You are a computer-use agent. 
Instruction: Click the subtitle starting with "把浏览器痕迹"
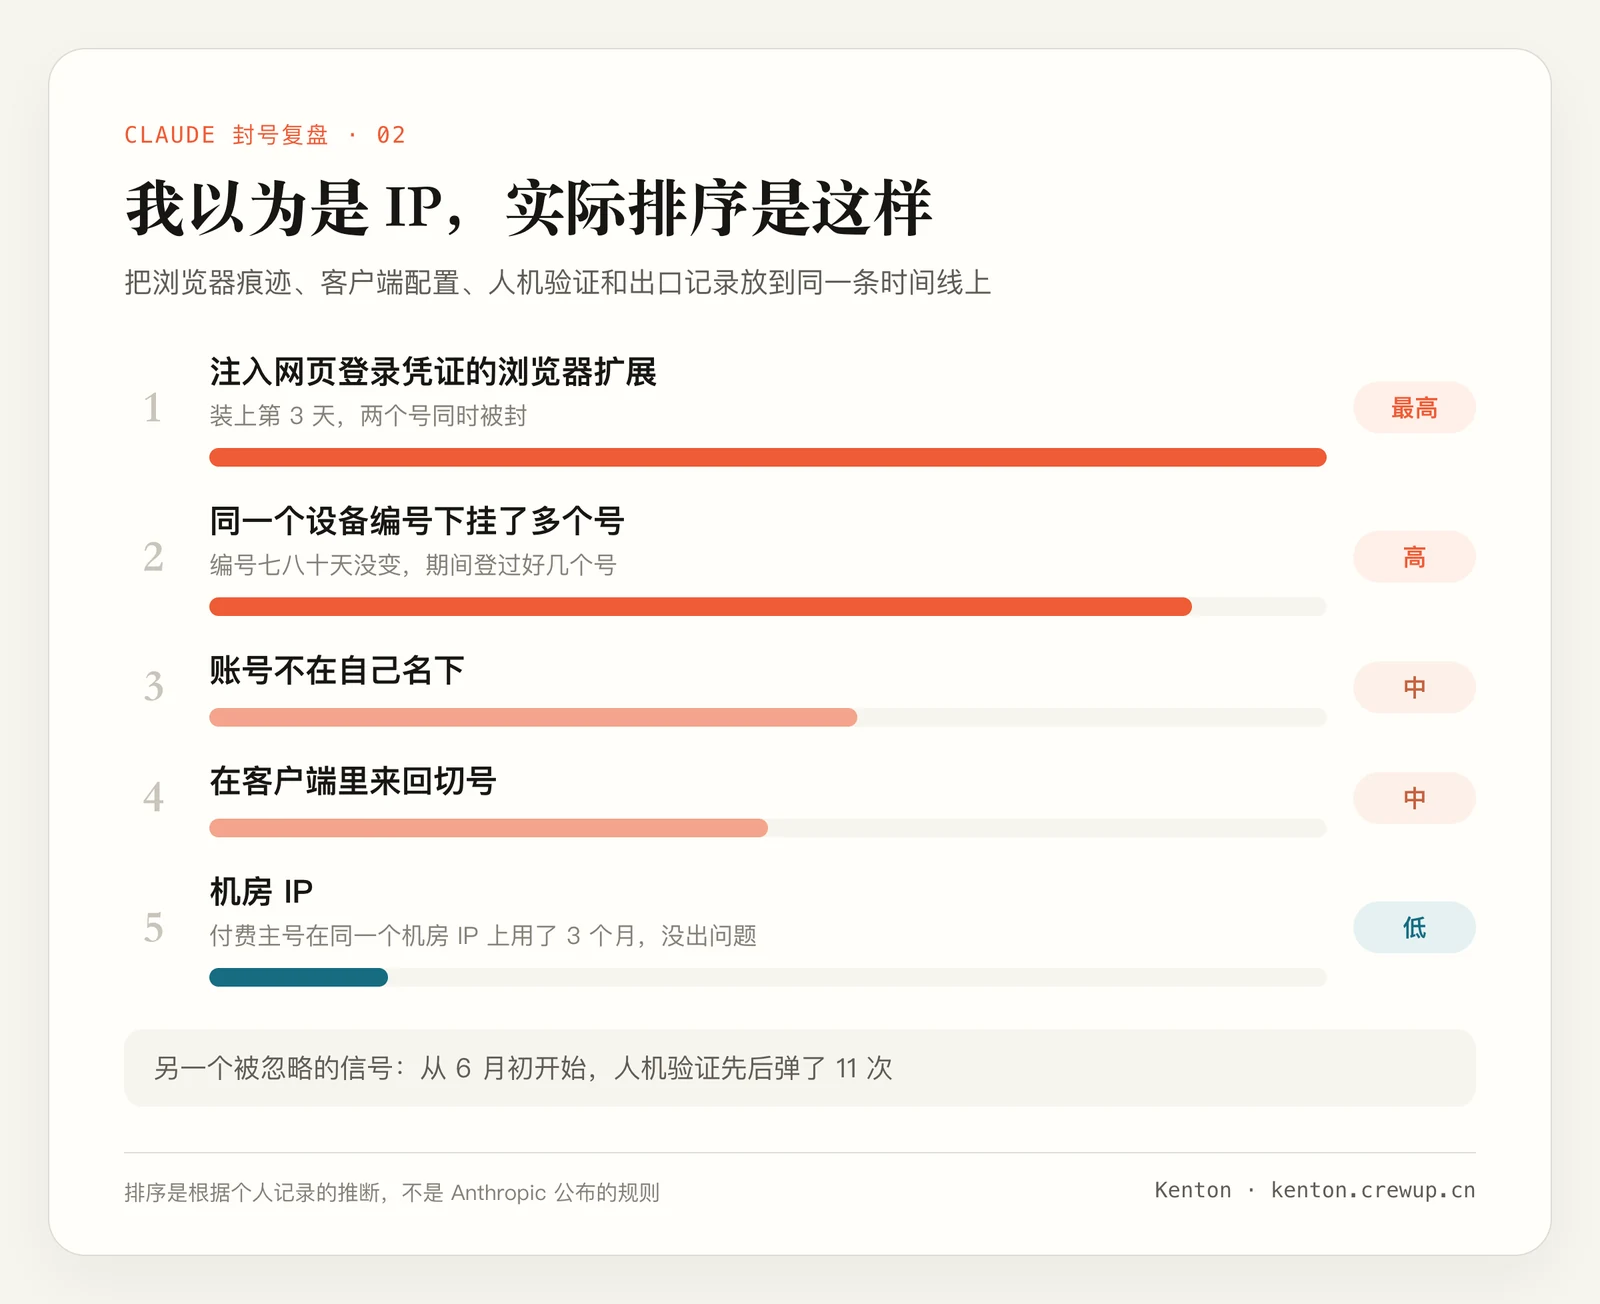(557, 283)
